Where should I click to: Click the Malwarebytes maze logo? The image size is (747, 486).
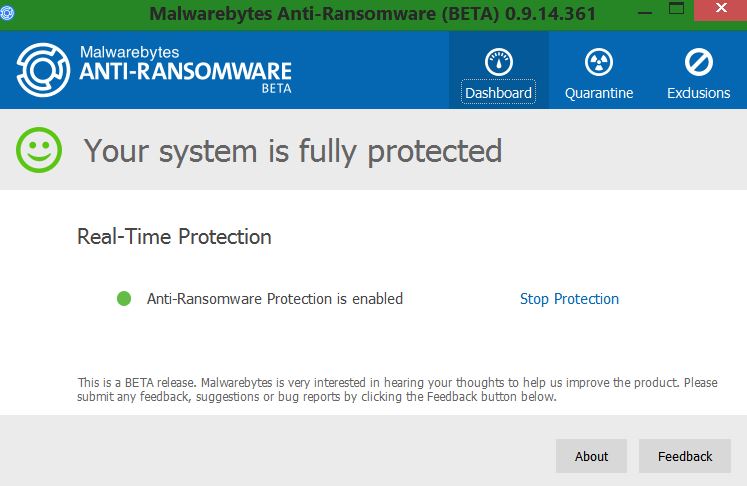(43, 70)
